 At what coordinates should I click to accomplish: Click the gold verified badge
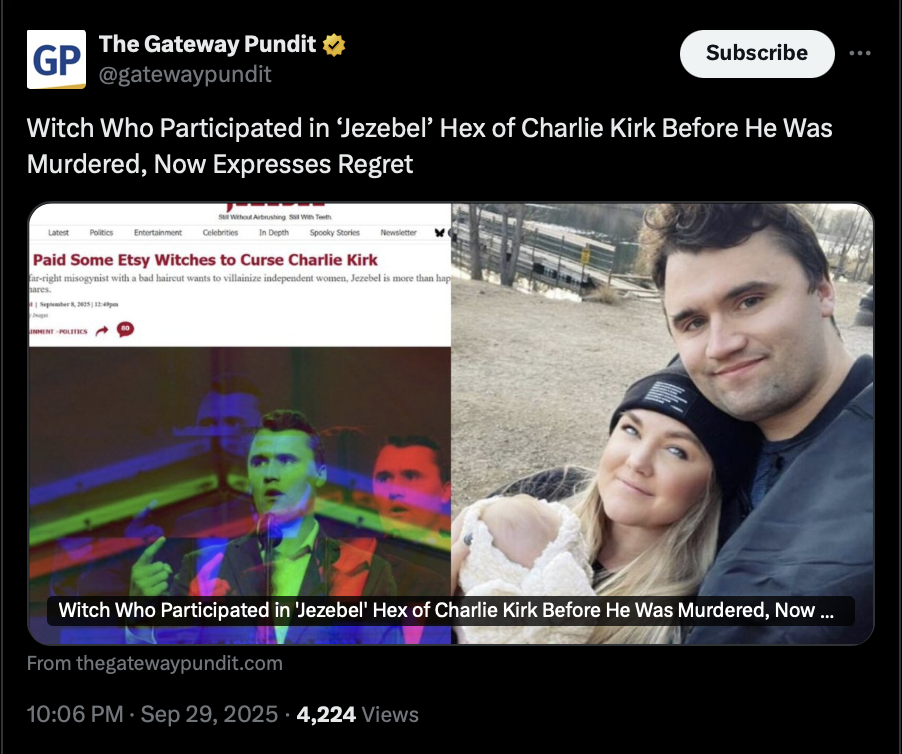[336, 45]
